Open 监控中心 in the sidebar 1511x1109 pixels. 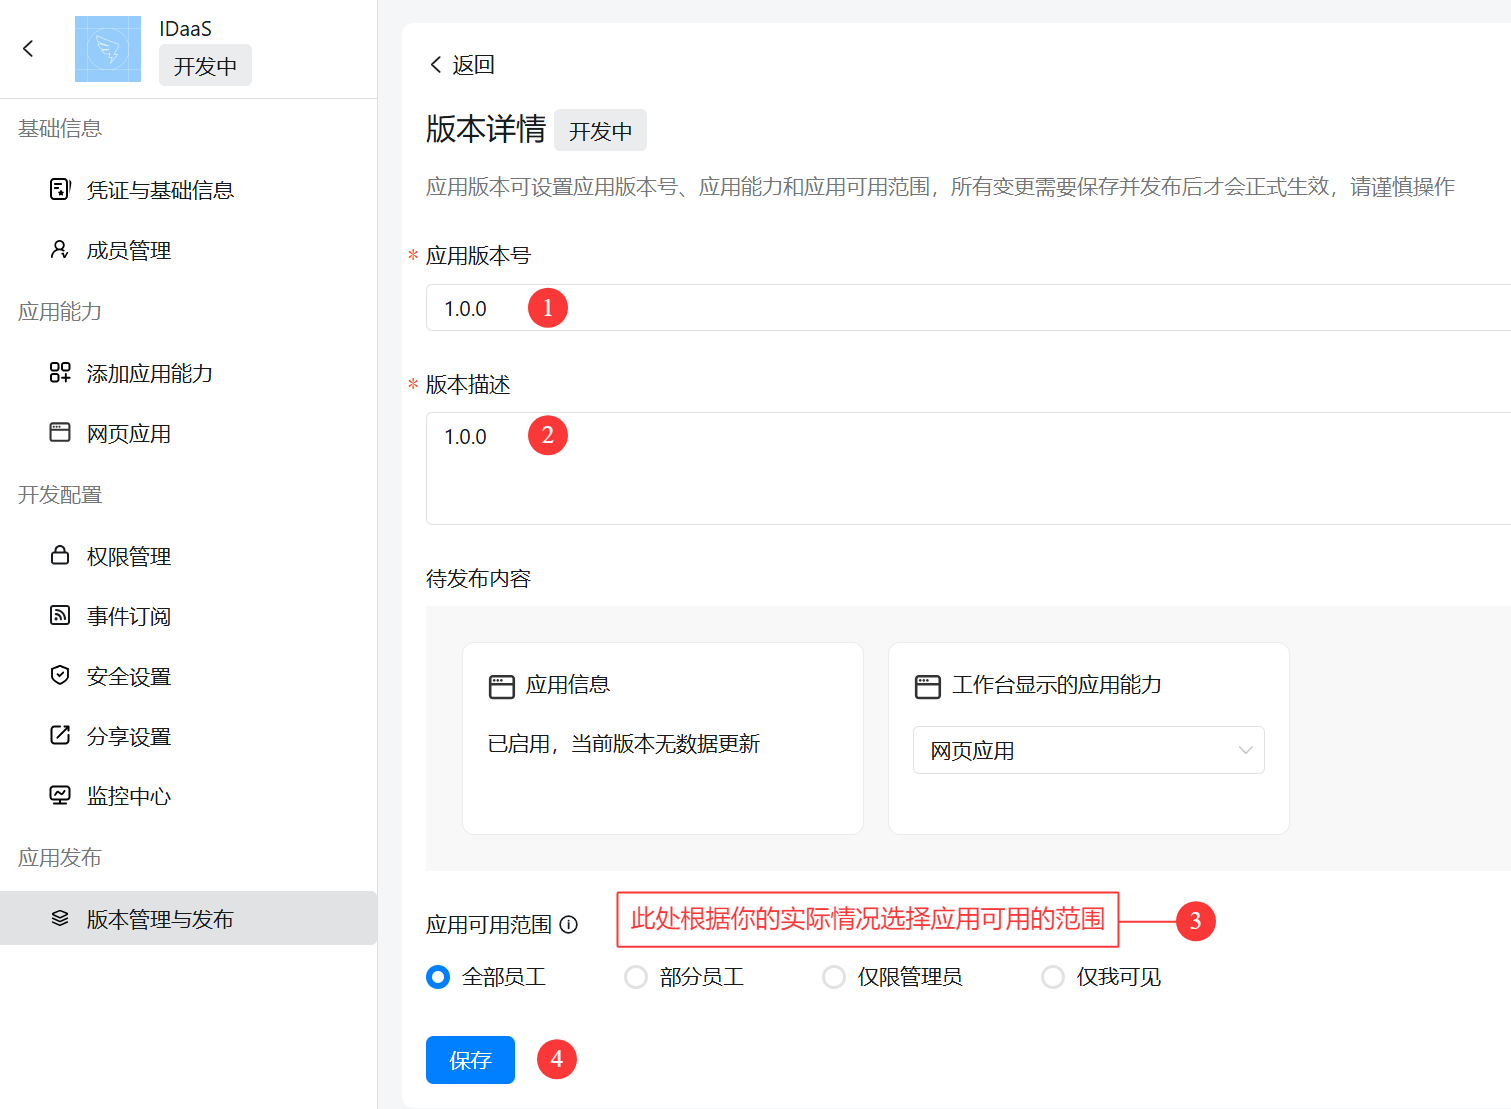(128, 797)
